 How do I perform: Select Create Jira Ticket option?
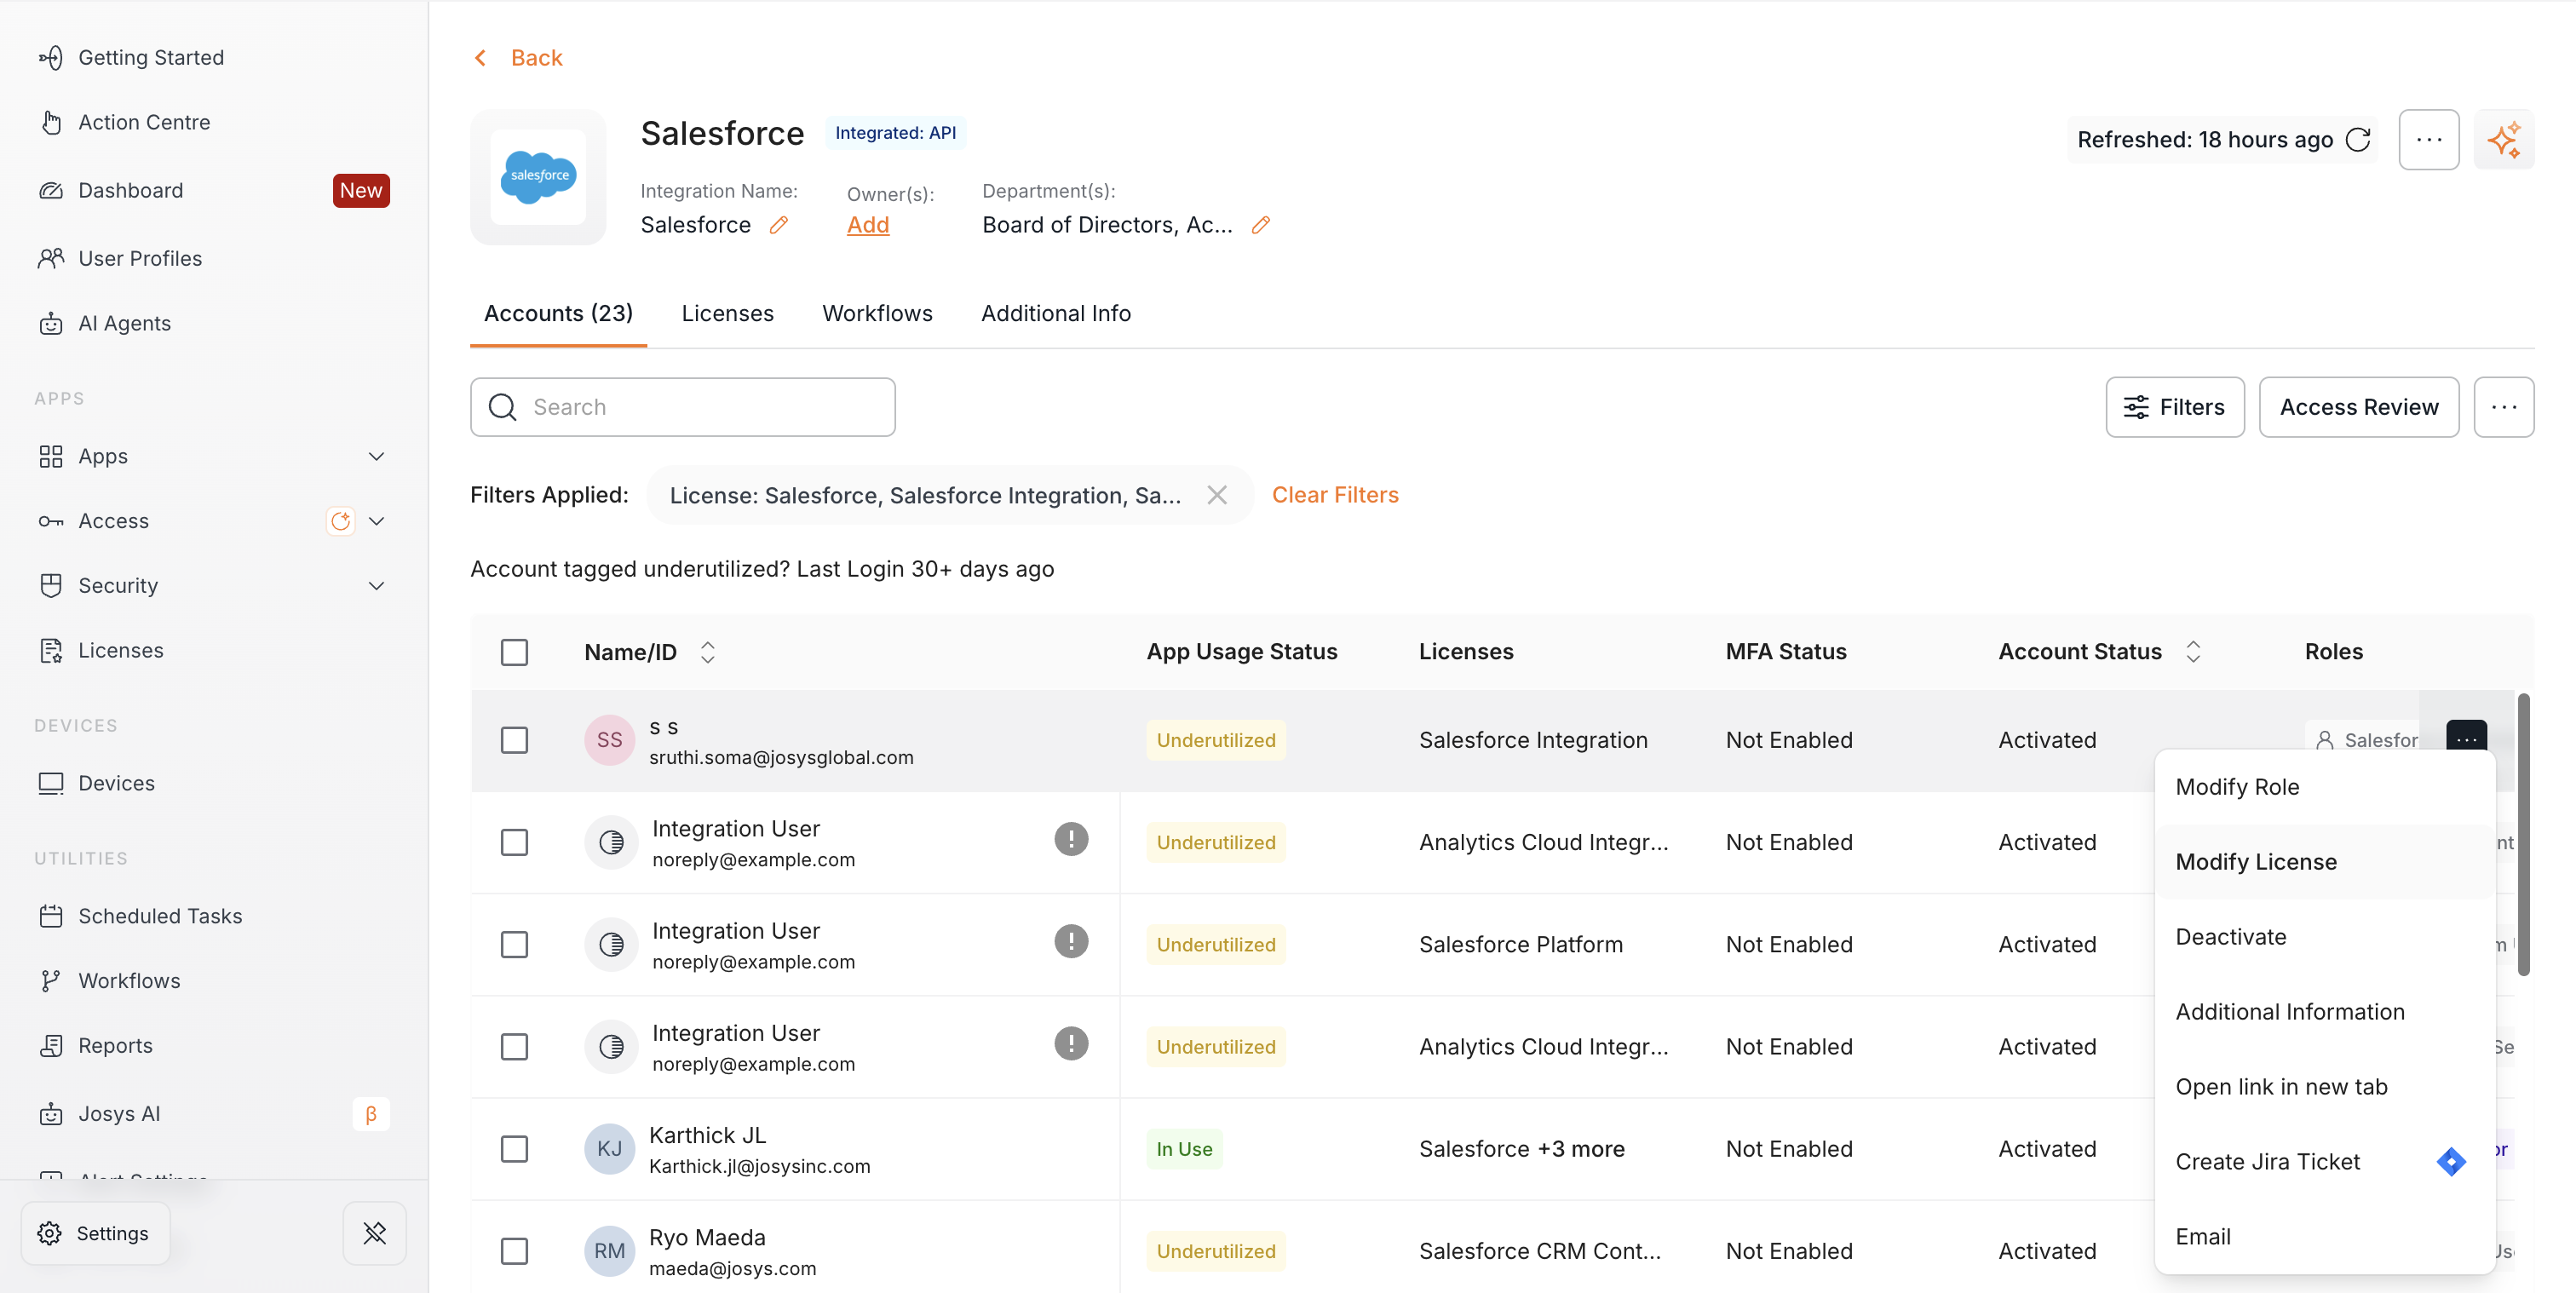point(2325,1162)
